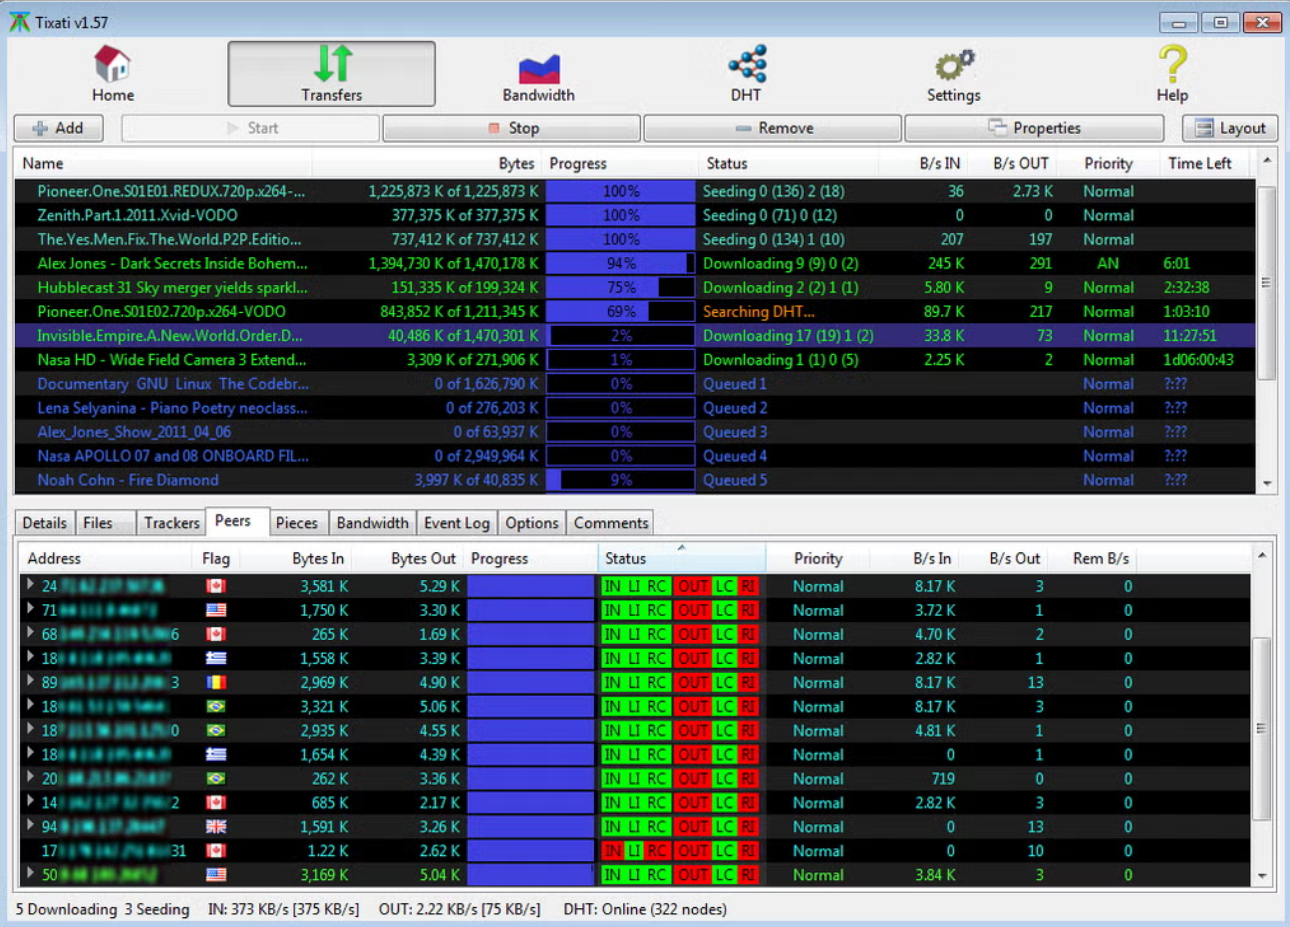Expand the peer row starting with 94
Viewport: 1290px width, 927px height.
click(30, 826)
